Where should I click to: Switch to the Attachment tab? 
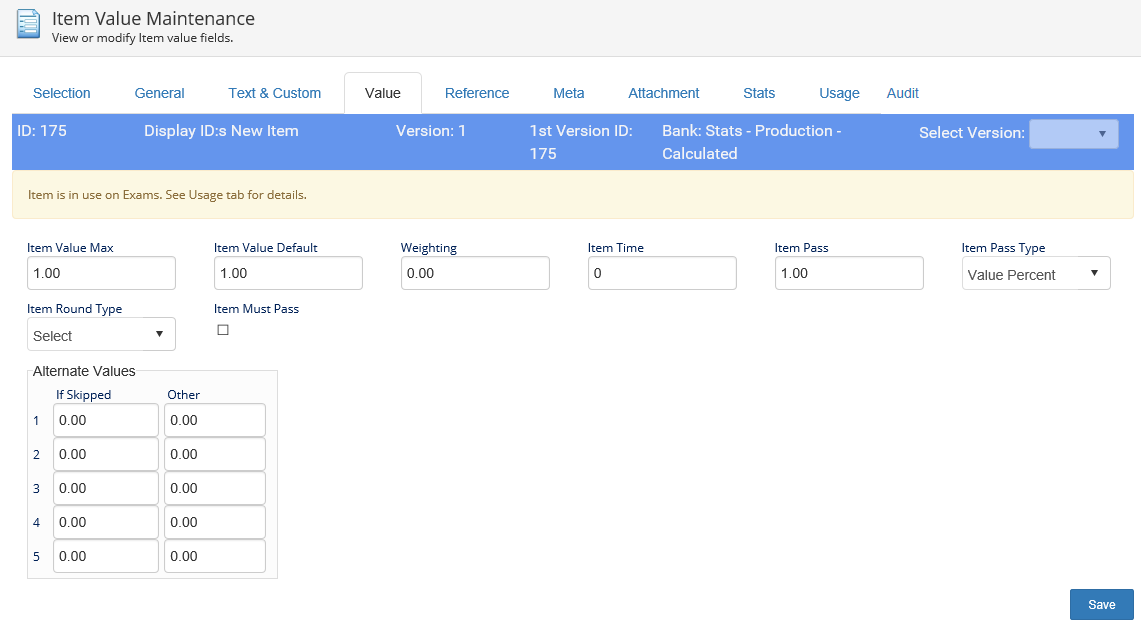point(663,93)
